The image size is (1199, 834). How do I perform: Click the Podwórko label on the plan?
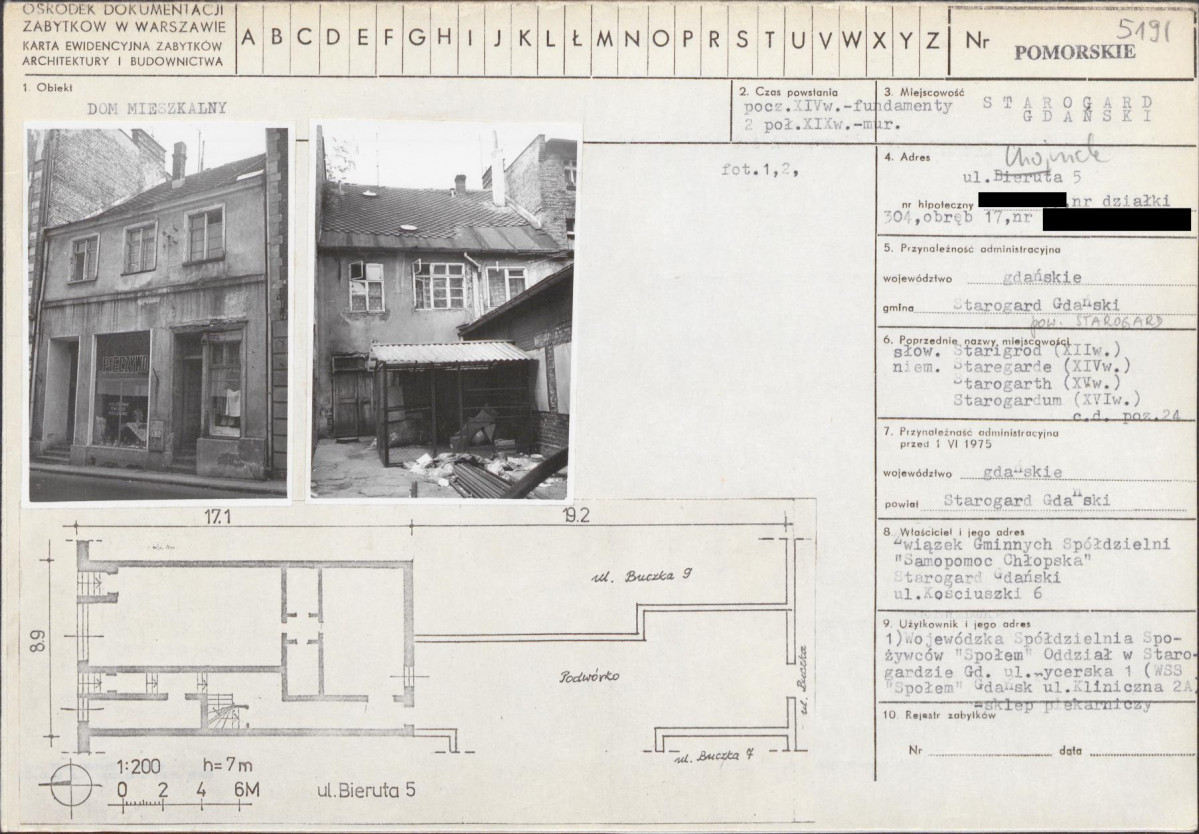click(589, 677)
